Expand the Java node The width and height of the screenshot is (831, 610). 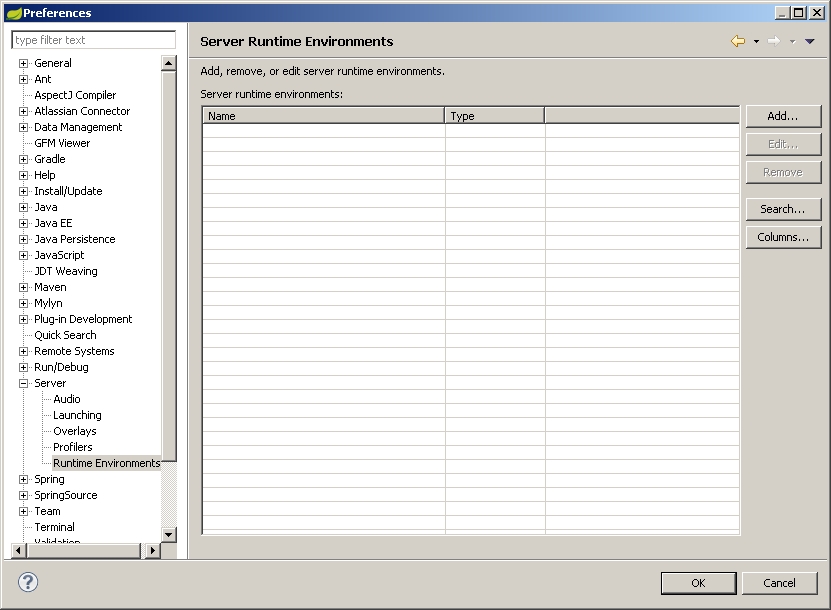click(x=23, y=207)
